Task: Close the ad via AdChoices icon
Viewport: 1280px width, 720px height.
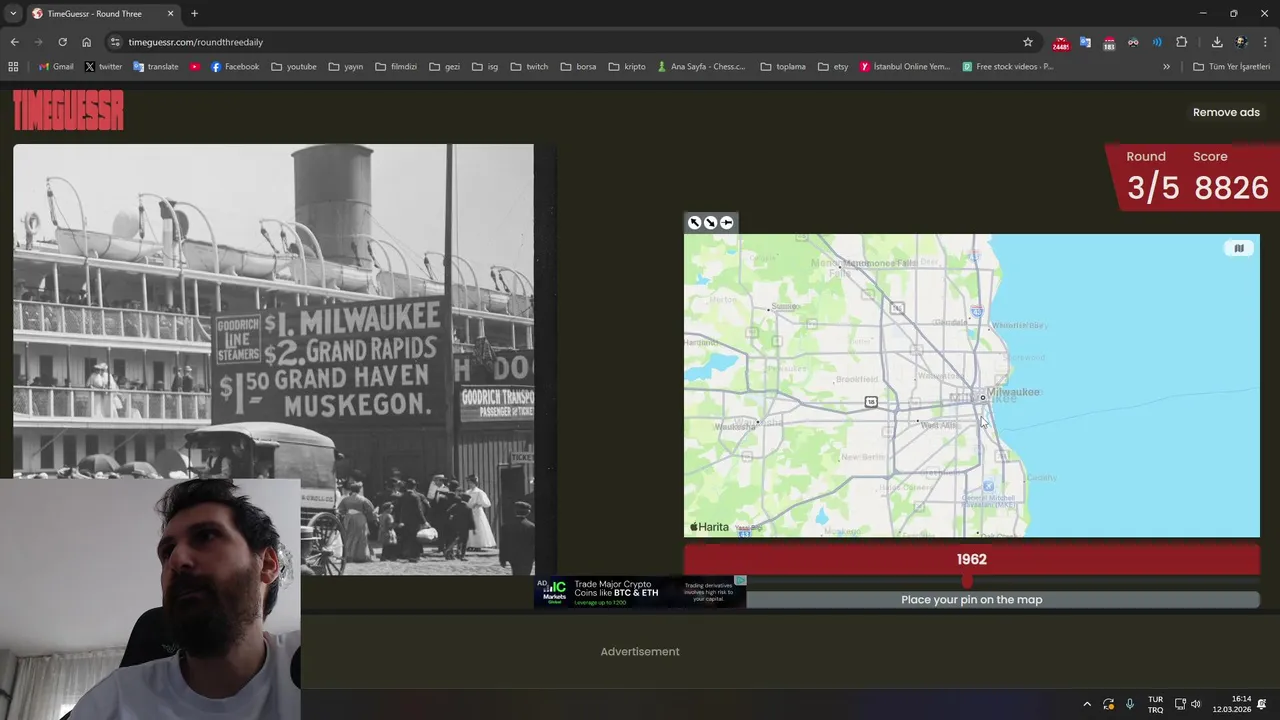Action: tap(740, 580)
